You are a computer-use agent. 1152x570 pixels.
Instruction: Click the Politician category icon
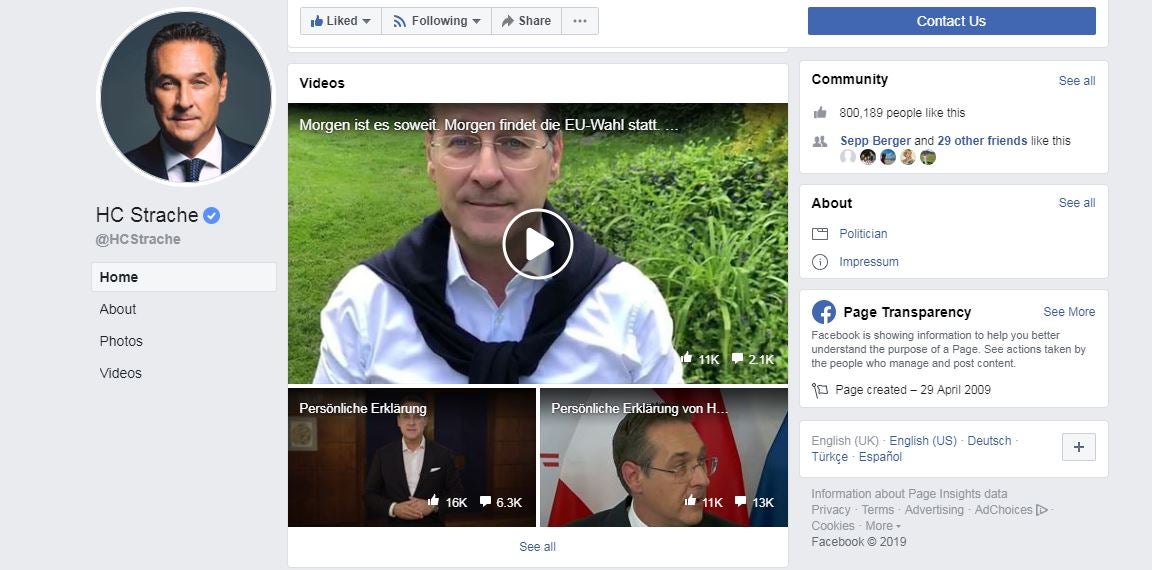[820, 234]
